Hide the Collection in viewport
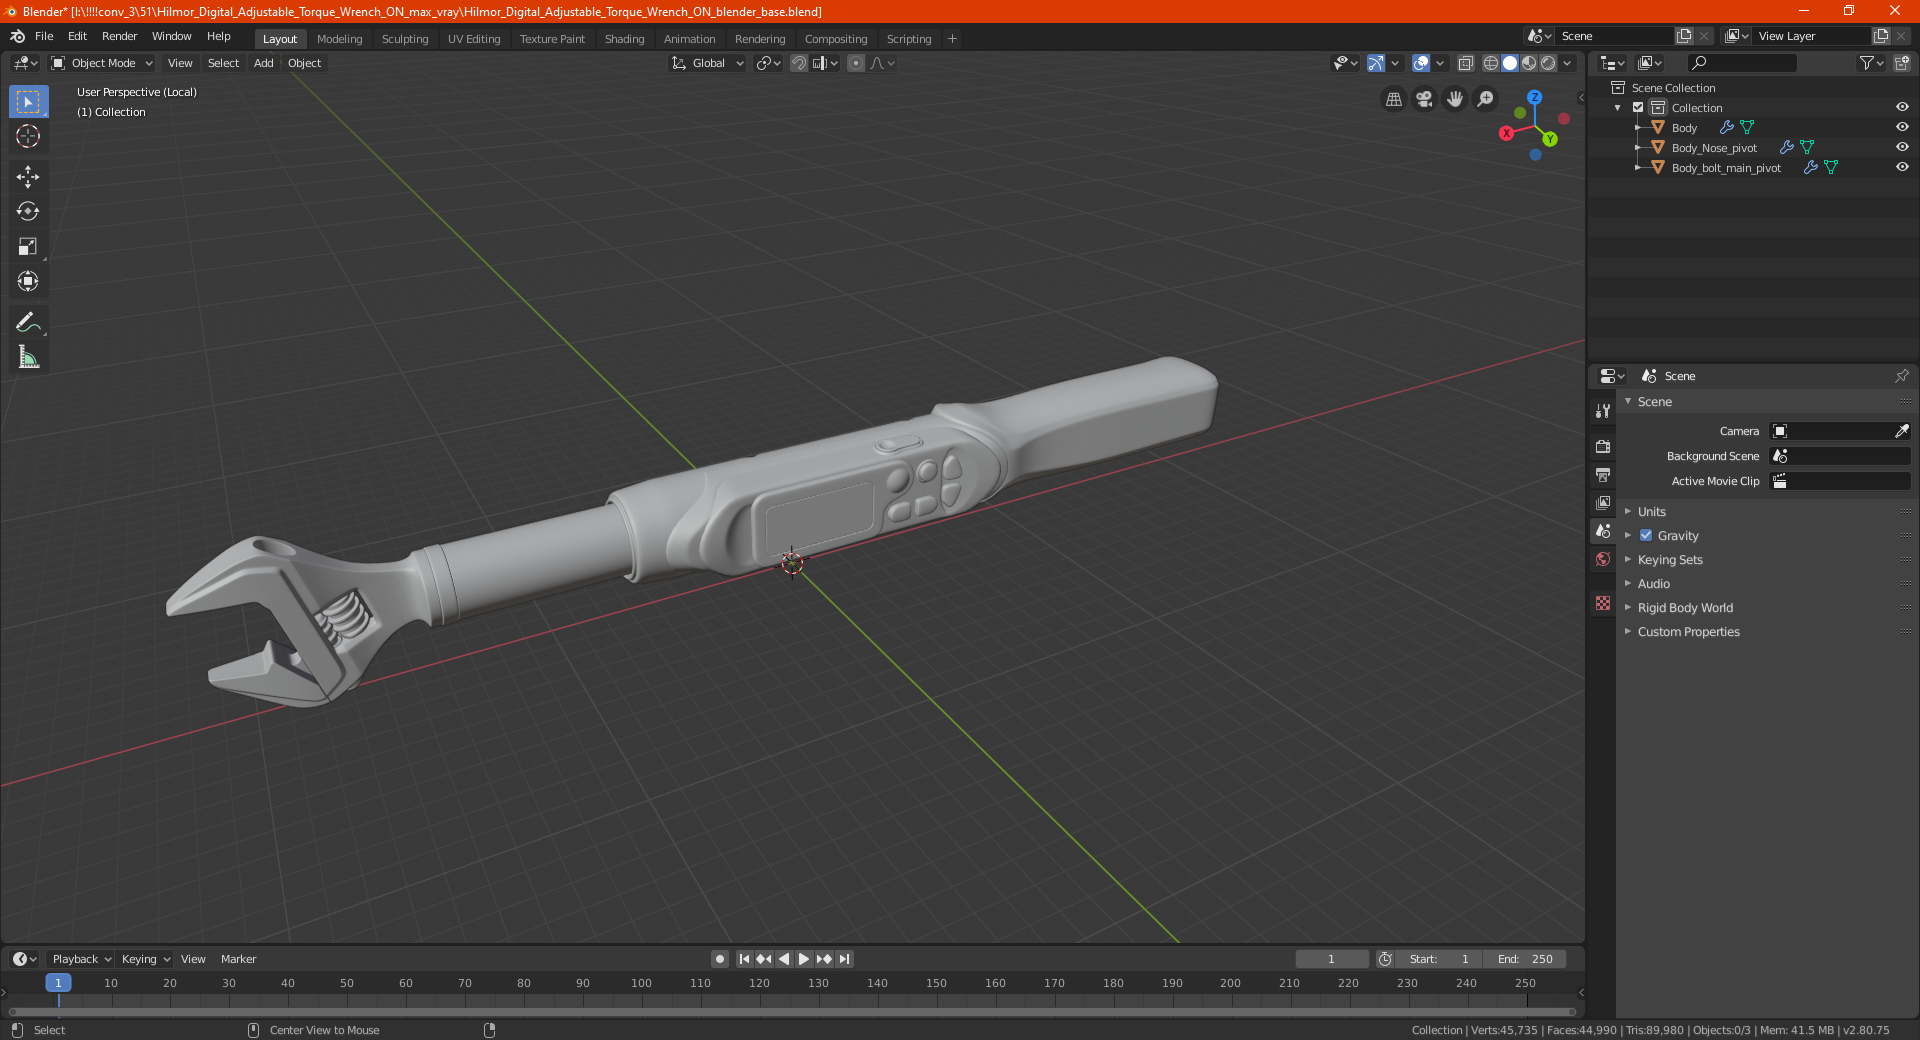 click(1902, 107)
